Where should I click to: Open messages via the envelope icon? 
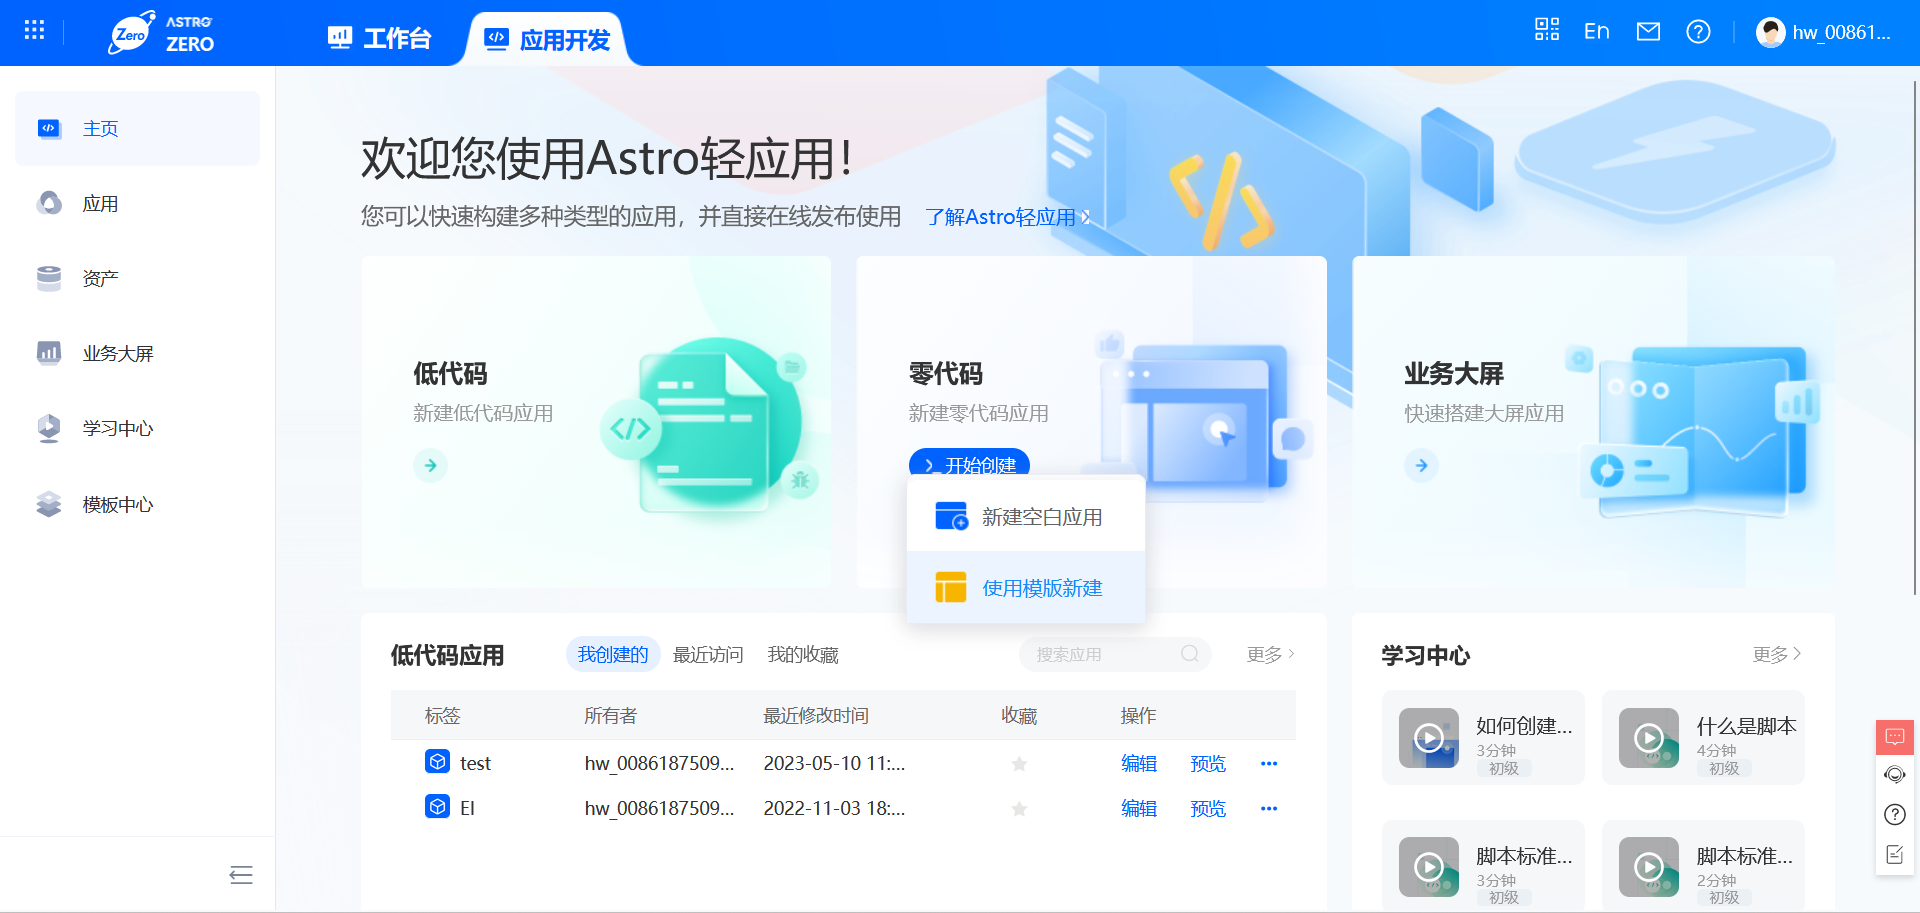[x=1648, y=30]
